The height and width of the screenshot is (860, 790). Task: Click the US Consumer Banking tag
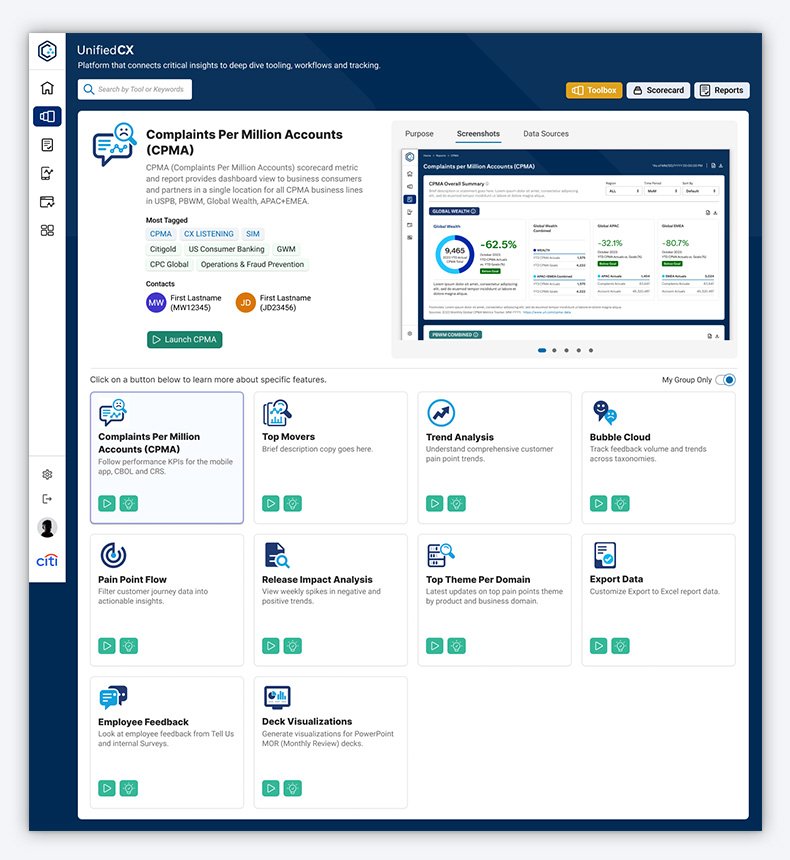(x=227, y=249)
